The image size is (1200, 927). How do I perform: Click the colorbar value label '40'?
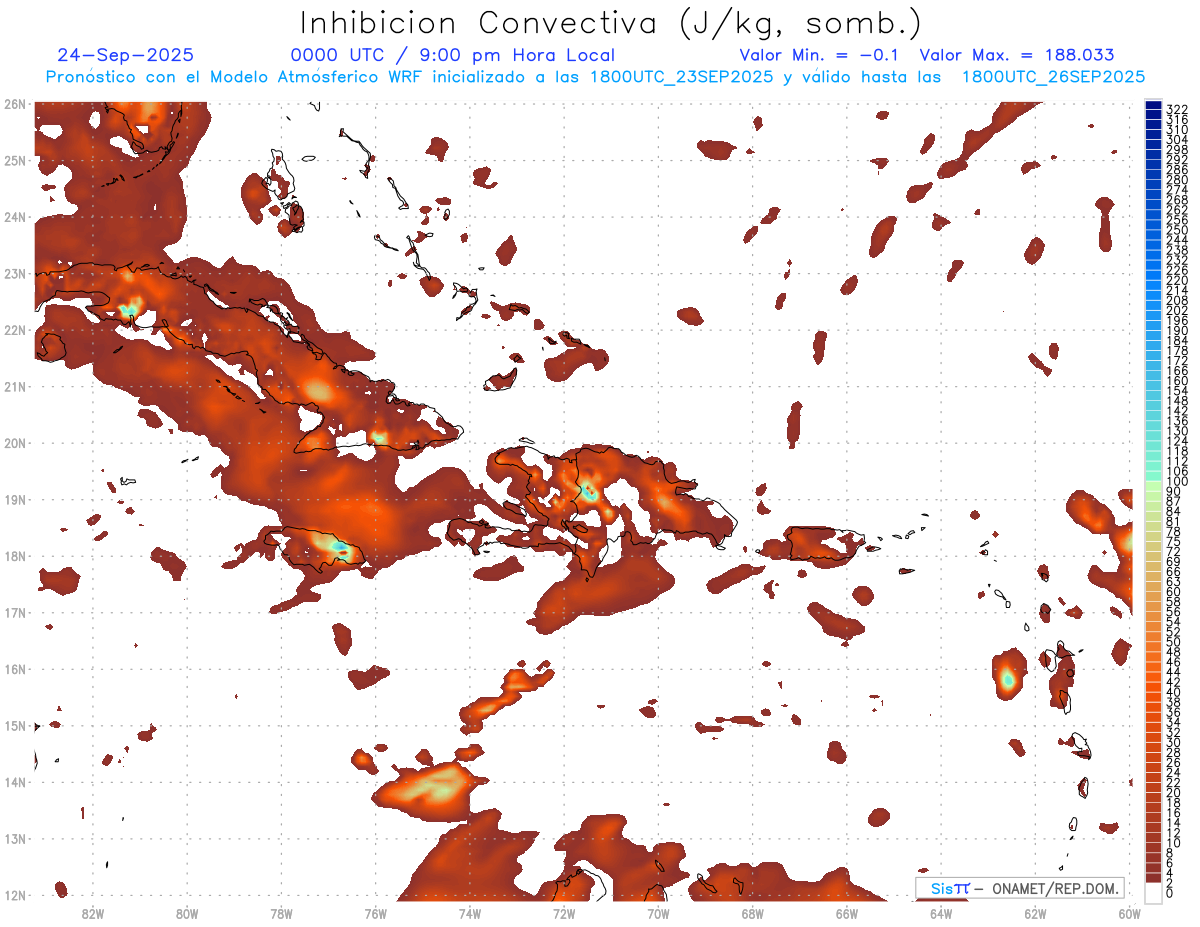click(x=1173, y=692)
